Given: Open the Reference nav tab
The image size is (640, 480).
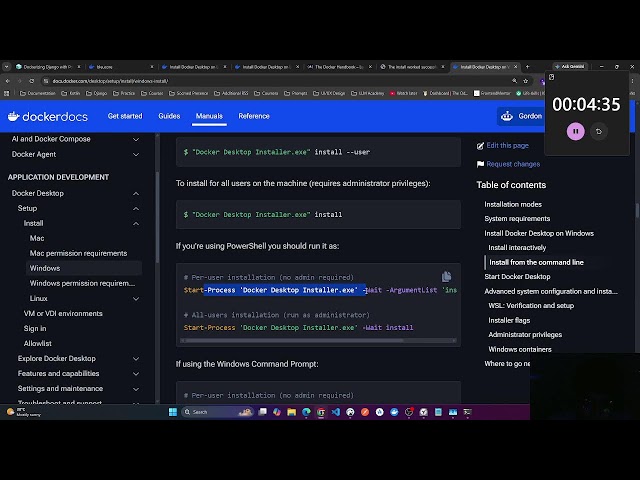Looking at the screenshot, I should [x=254, y=116].
